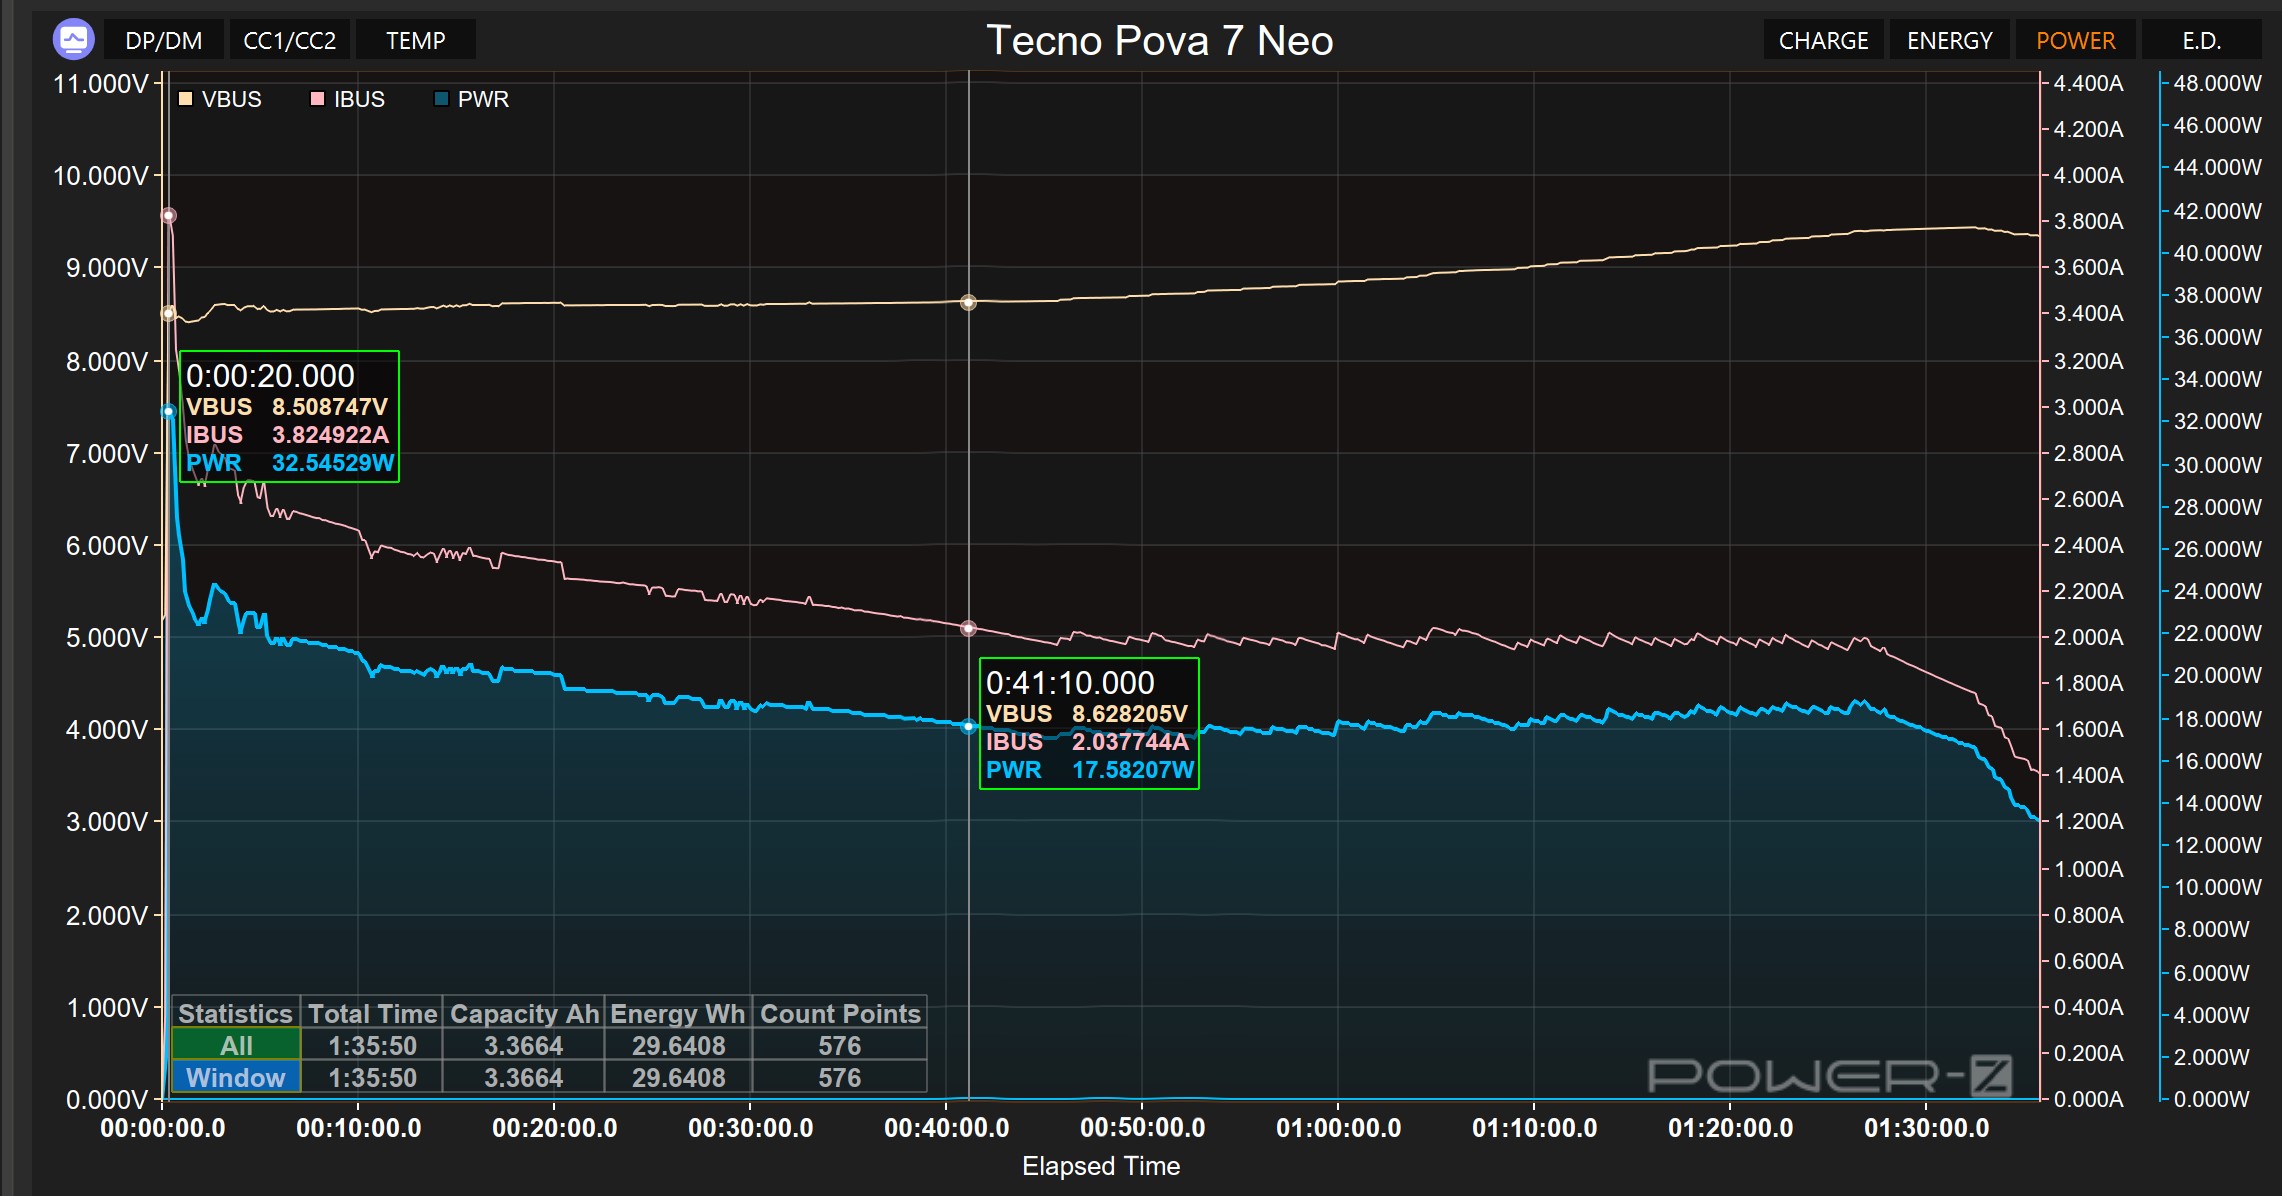
Task: Click the Tecno Pova 7 Neo title
Action: pos(1159,41)
